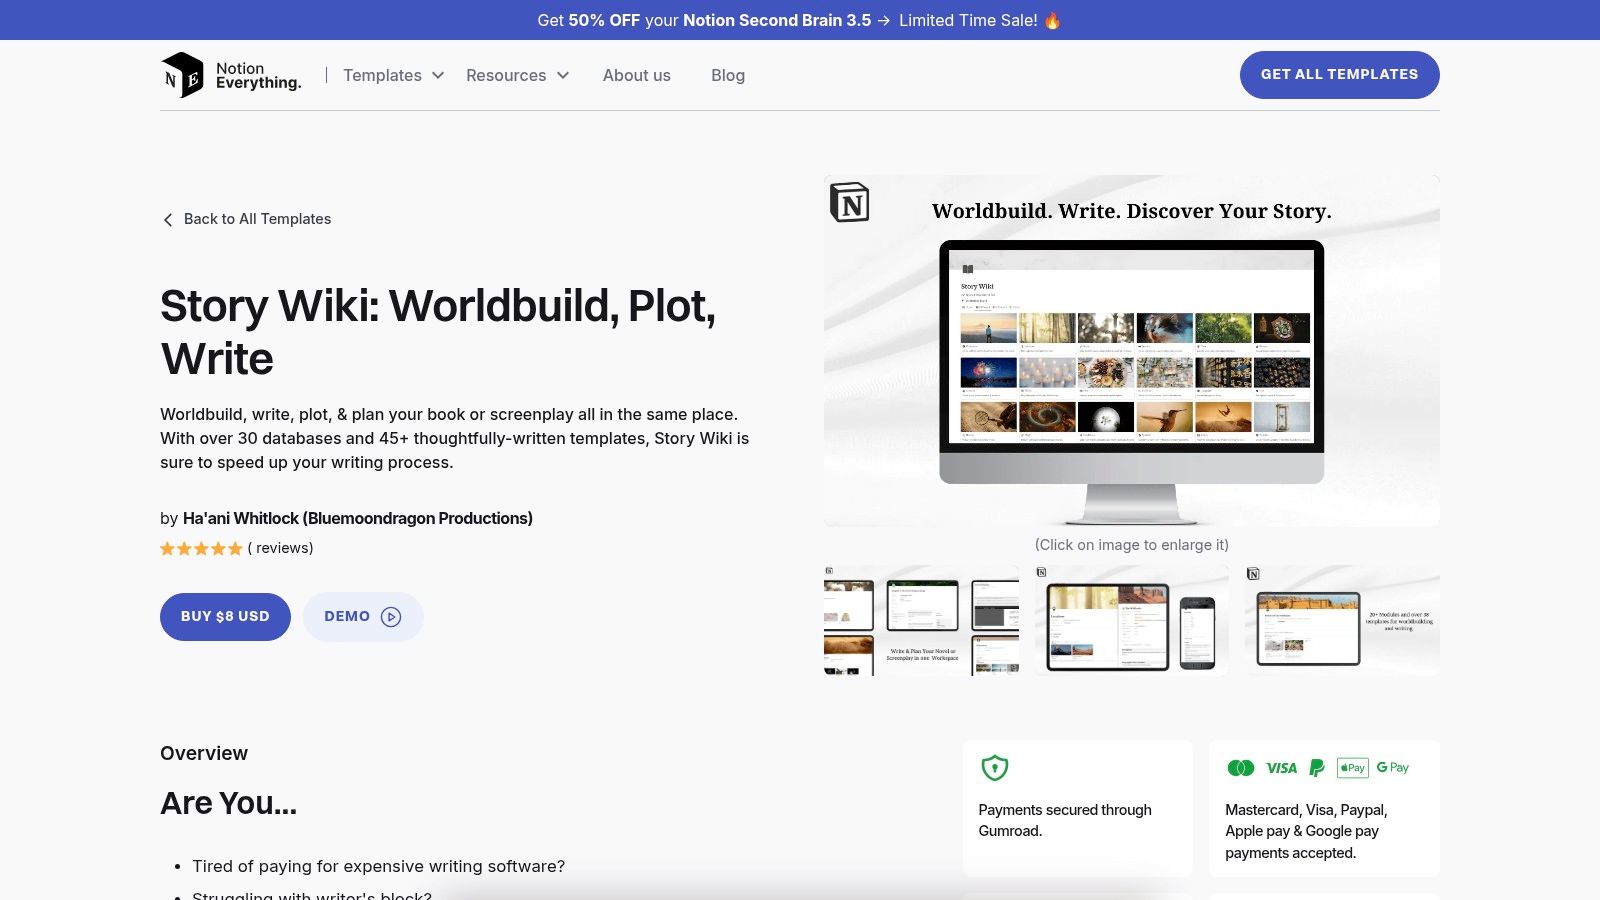
Task: Click author Ha'ani Whitlock link
Action: (357, 518)
